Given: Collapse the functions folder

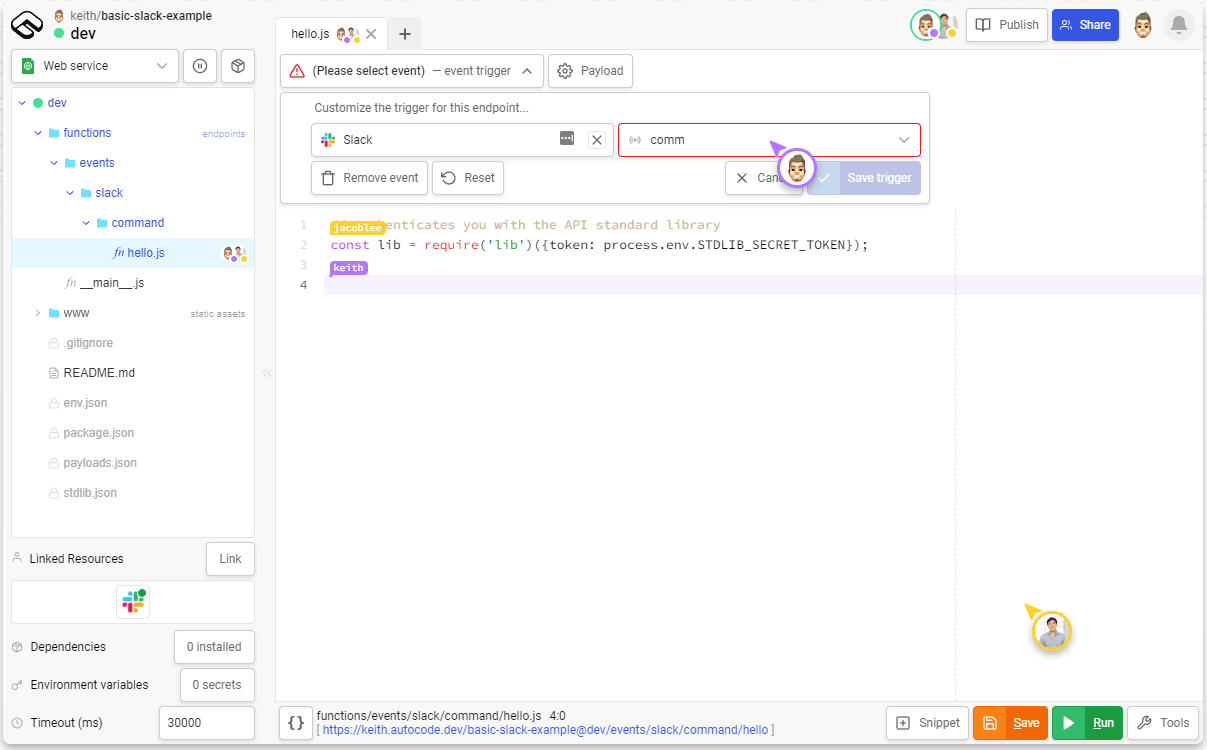Looking at the screenshot, I should (38, 133).
